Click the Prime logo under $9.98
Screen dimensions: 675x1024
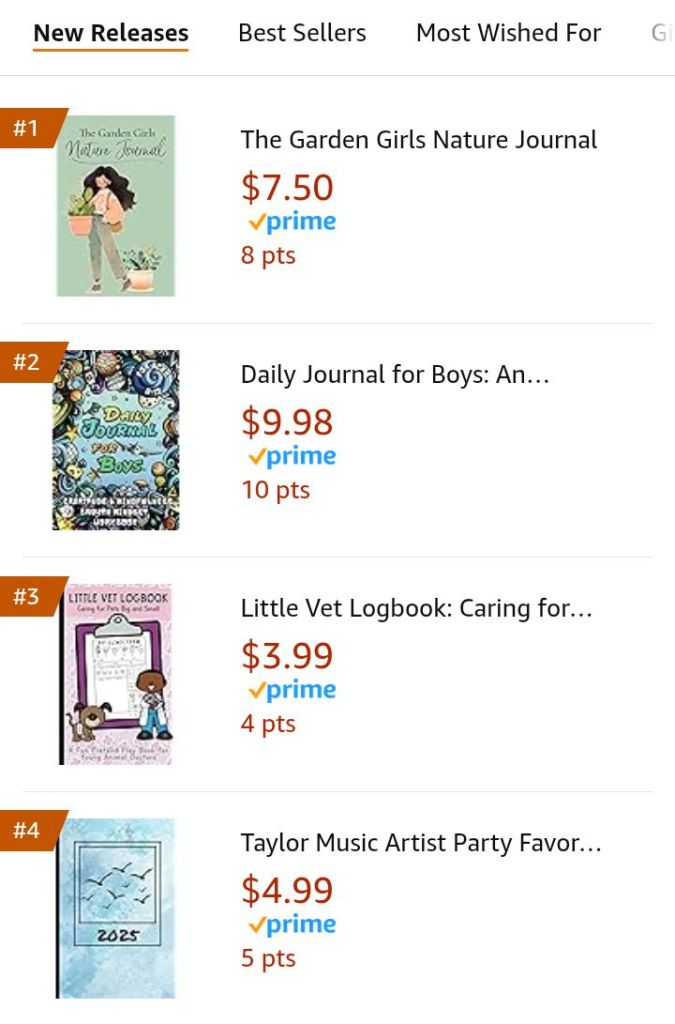(292, 456)
